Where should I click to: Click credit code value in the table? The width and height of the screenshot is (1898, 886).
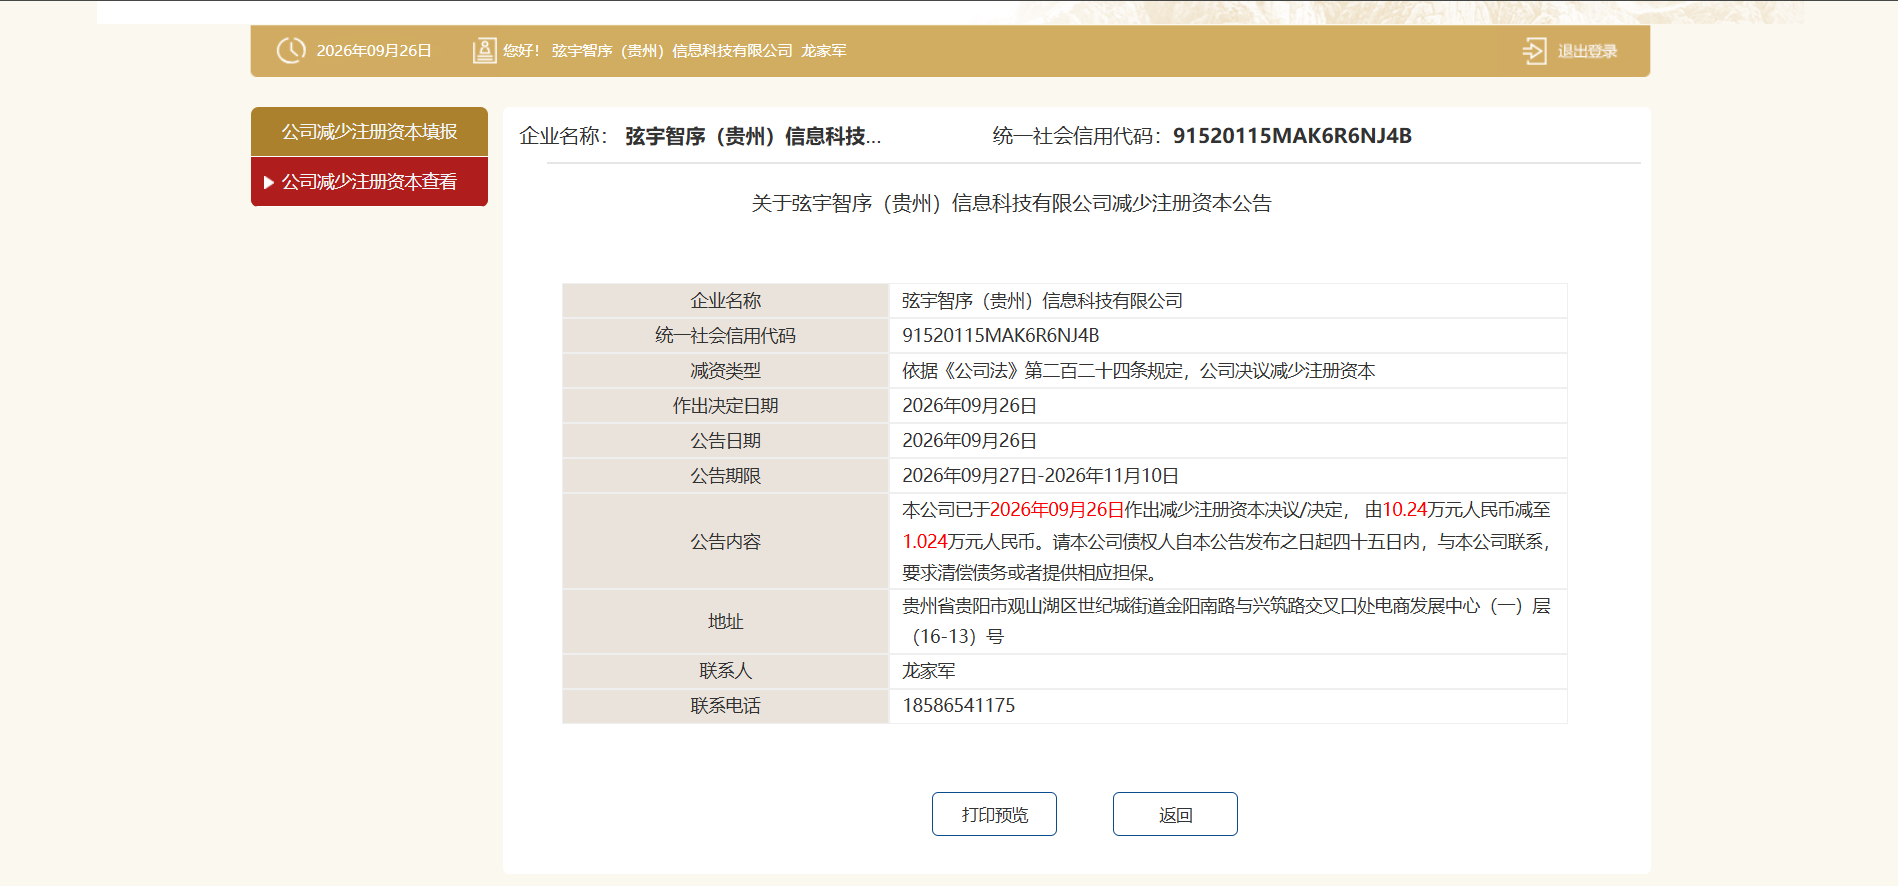[x=1000, y=336]
